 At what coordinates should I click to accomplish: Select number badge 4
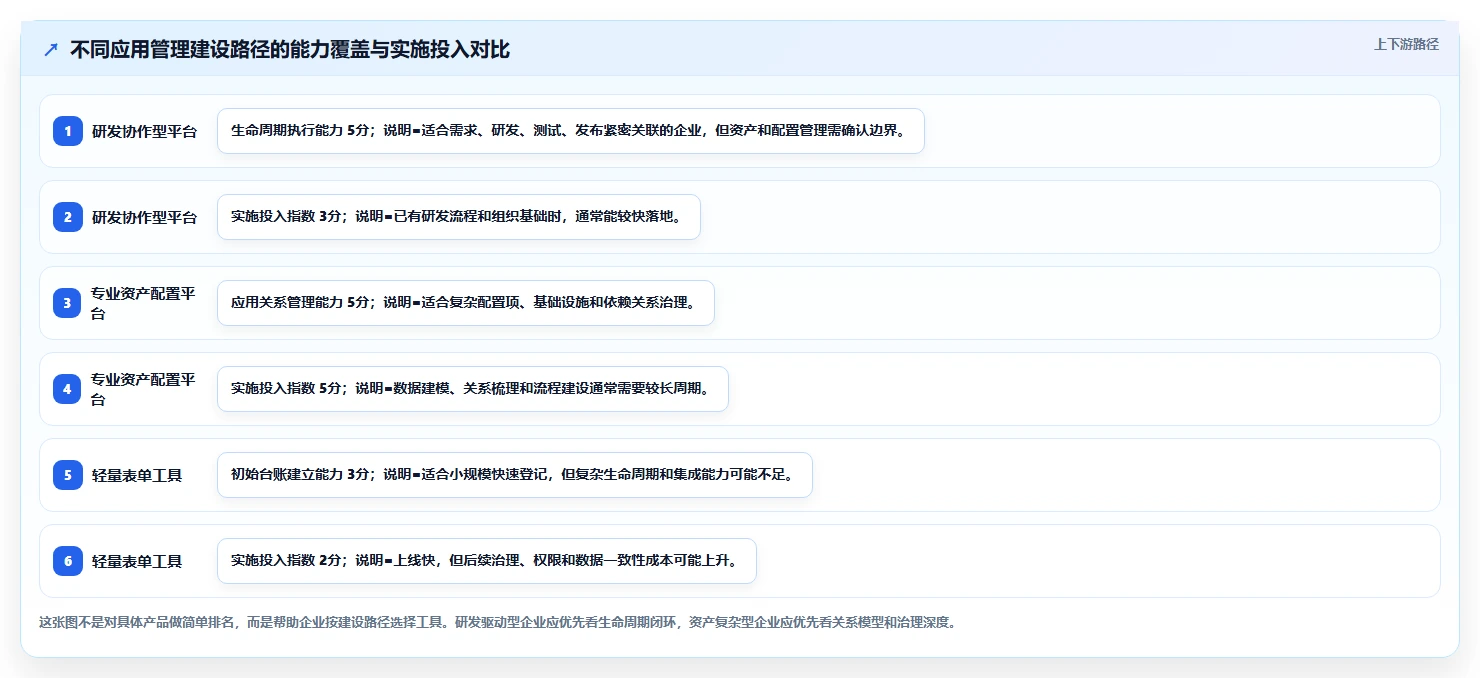tap(68, 389)
